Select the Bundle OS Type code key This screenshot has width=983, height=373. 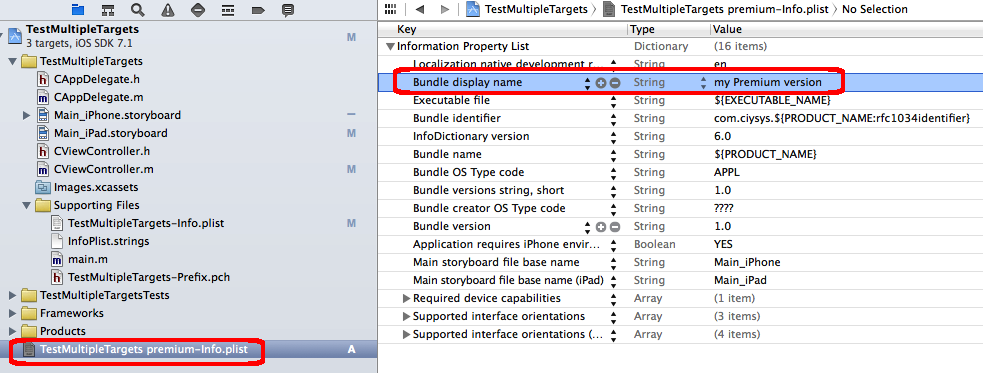(x=468, y=172)
